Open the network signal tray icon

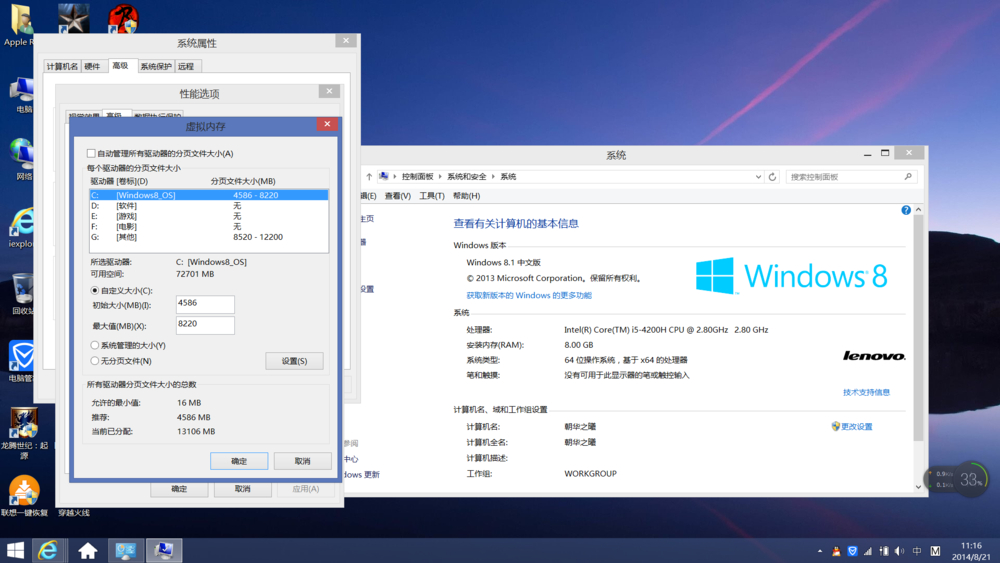[868, 552]
